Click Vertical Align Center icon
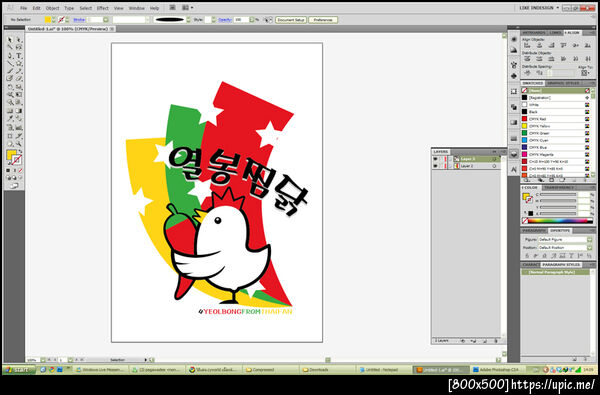600x395 pixels. pyautogui.click(x=576, y=46)
